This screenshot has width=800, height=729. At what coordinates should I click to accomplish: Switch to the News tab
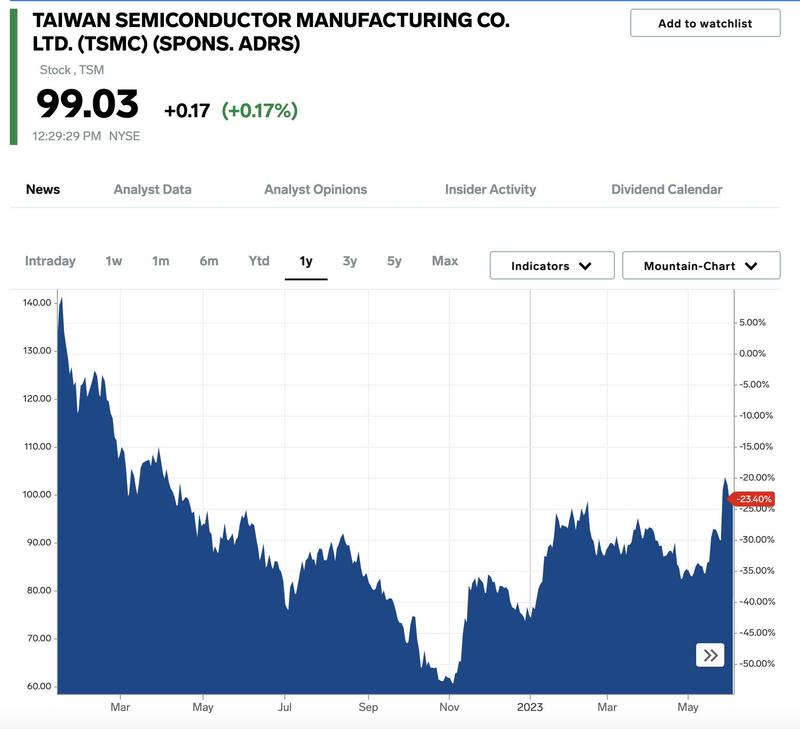coord(43,189)
